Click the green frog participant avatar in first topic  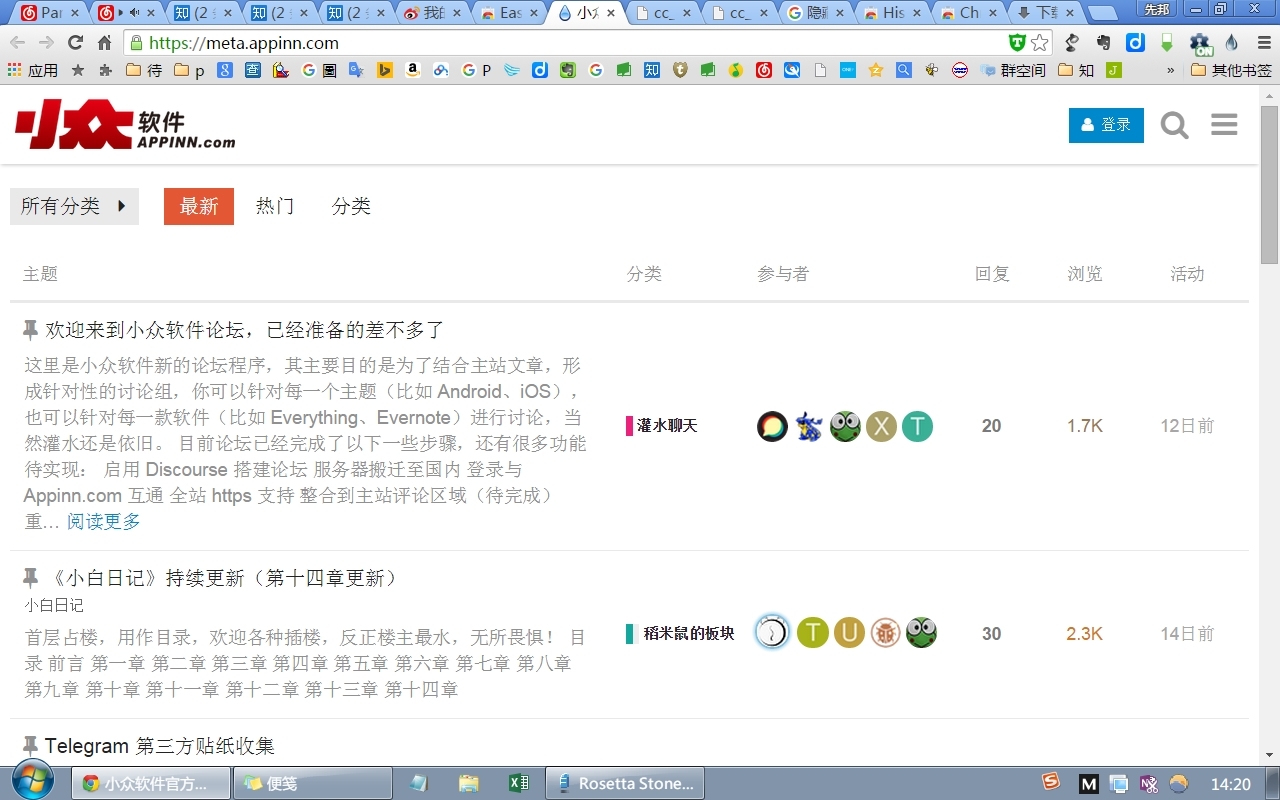845,426
